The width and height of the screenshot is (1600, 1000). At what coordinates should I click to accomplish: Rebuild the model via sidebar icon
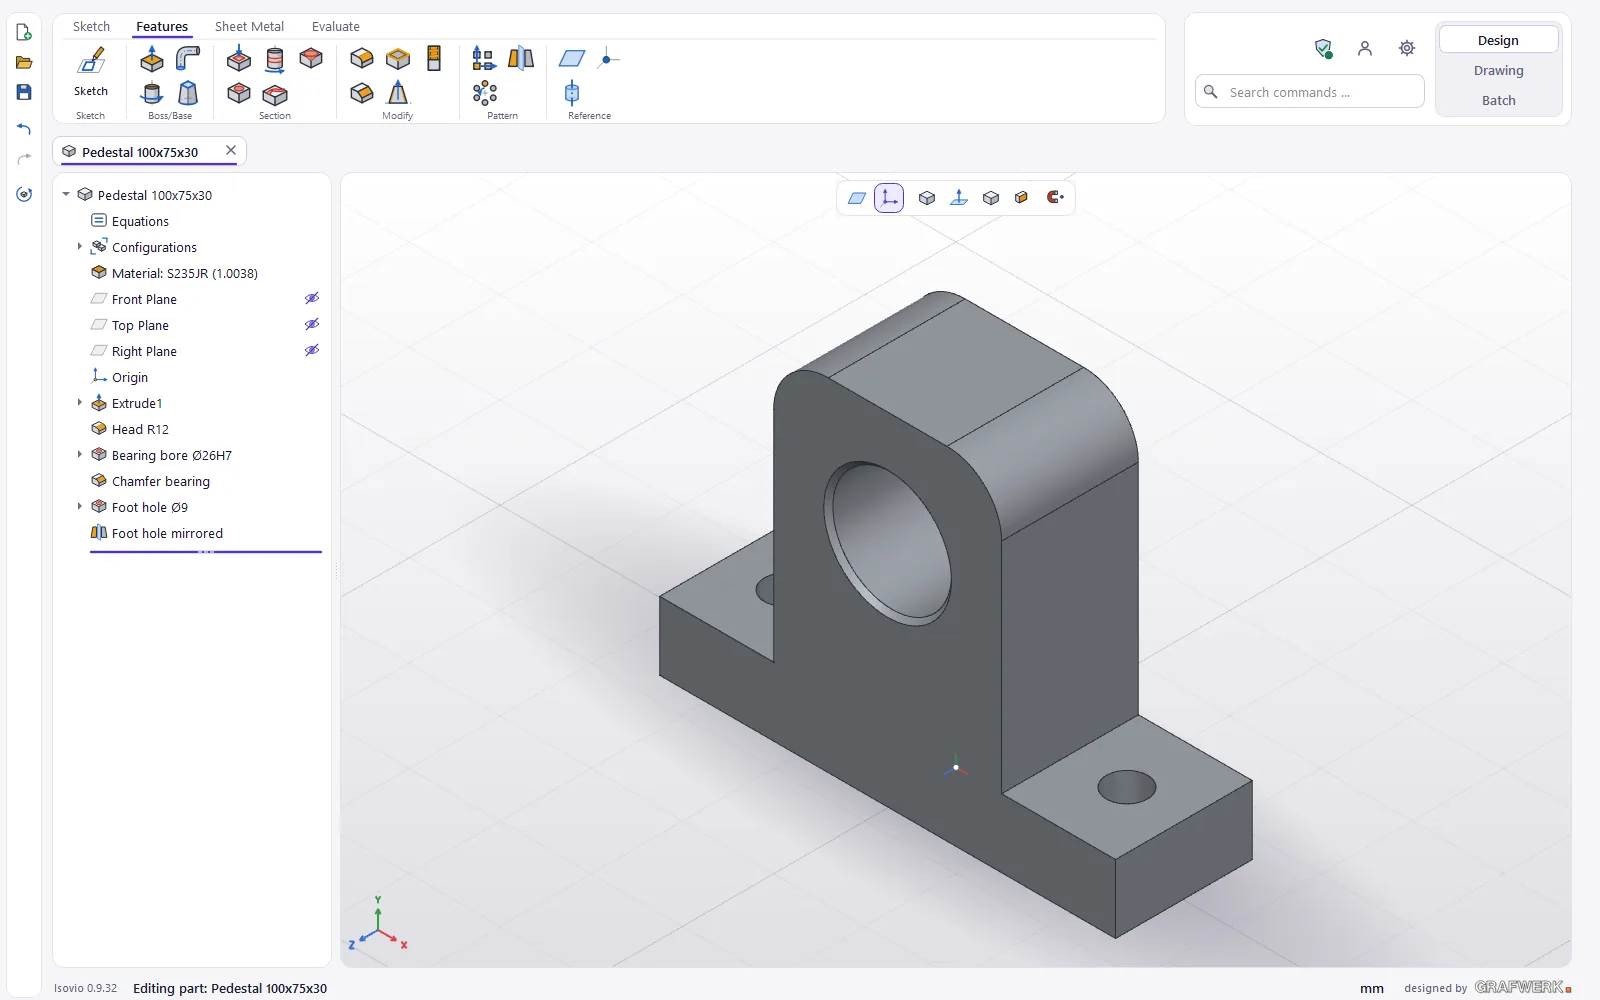coord(24,194)
